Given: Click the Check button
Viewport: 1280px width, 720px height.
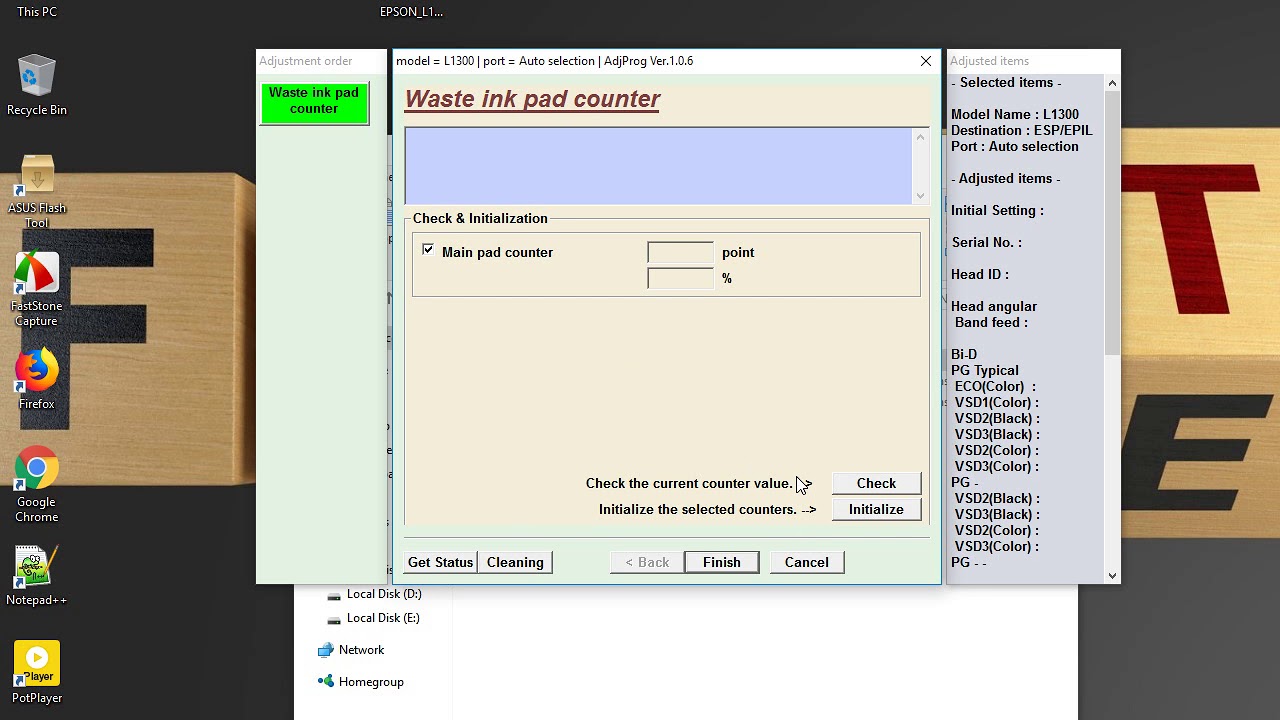Looking at the screenshot, I should (x=876, y=483).
